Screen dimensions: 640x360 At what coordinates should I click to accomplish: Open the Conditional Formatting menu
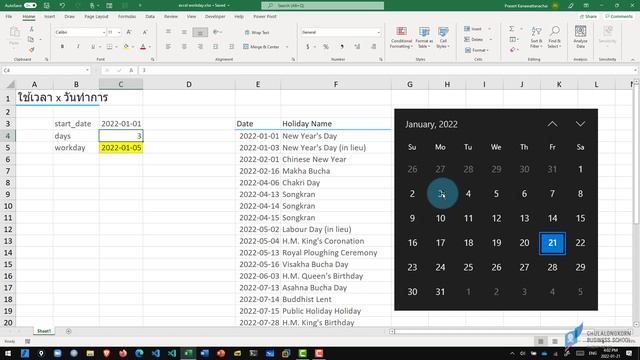click(402, 38)
